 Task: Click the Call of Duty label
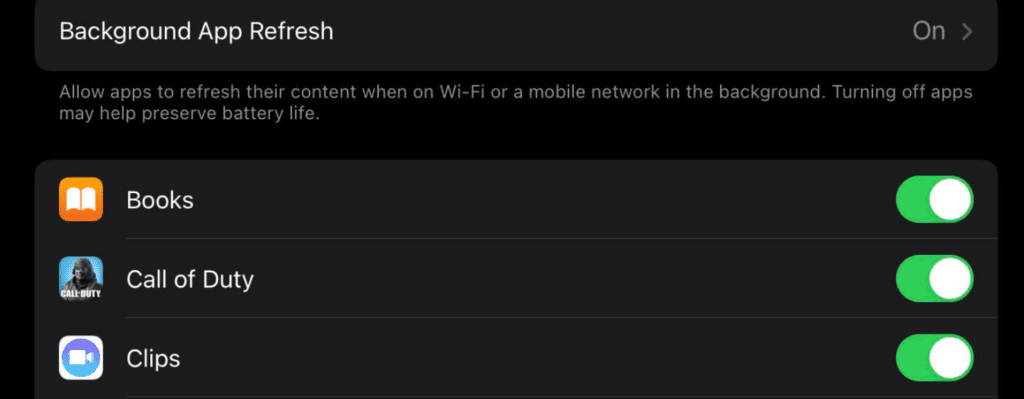(x=190, y=279)
